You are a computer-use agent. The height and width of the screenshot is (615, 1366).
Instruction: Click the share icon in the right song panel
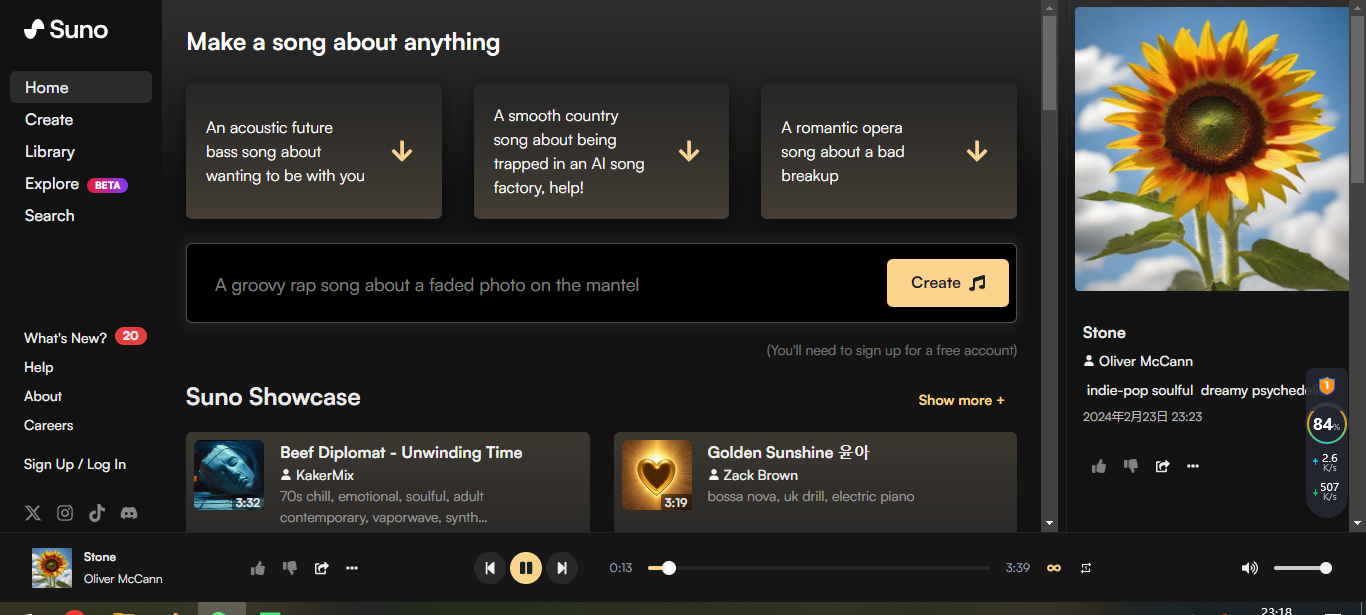coord(1162,466)
